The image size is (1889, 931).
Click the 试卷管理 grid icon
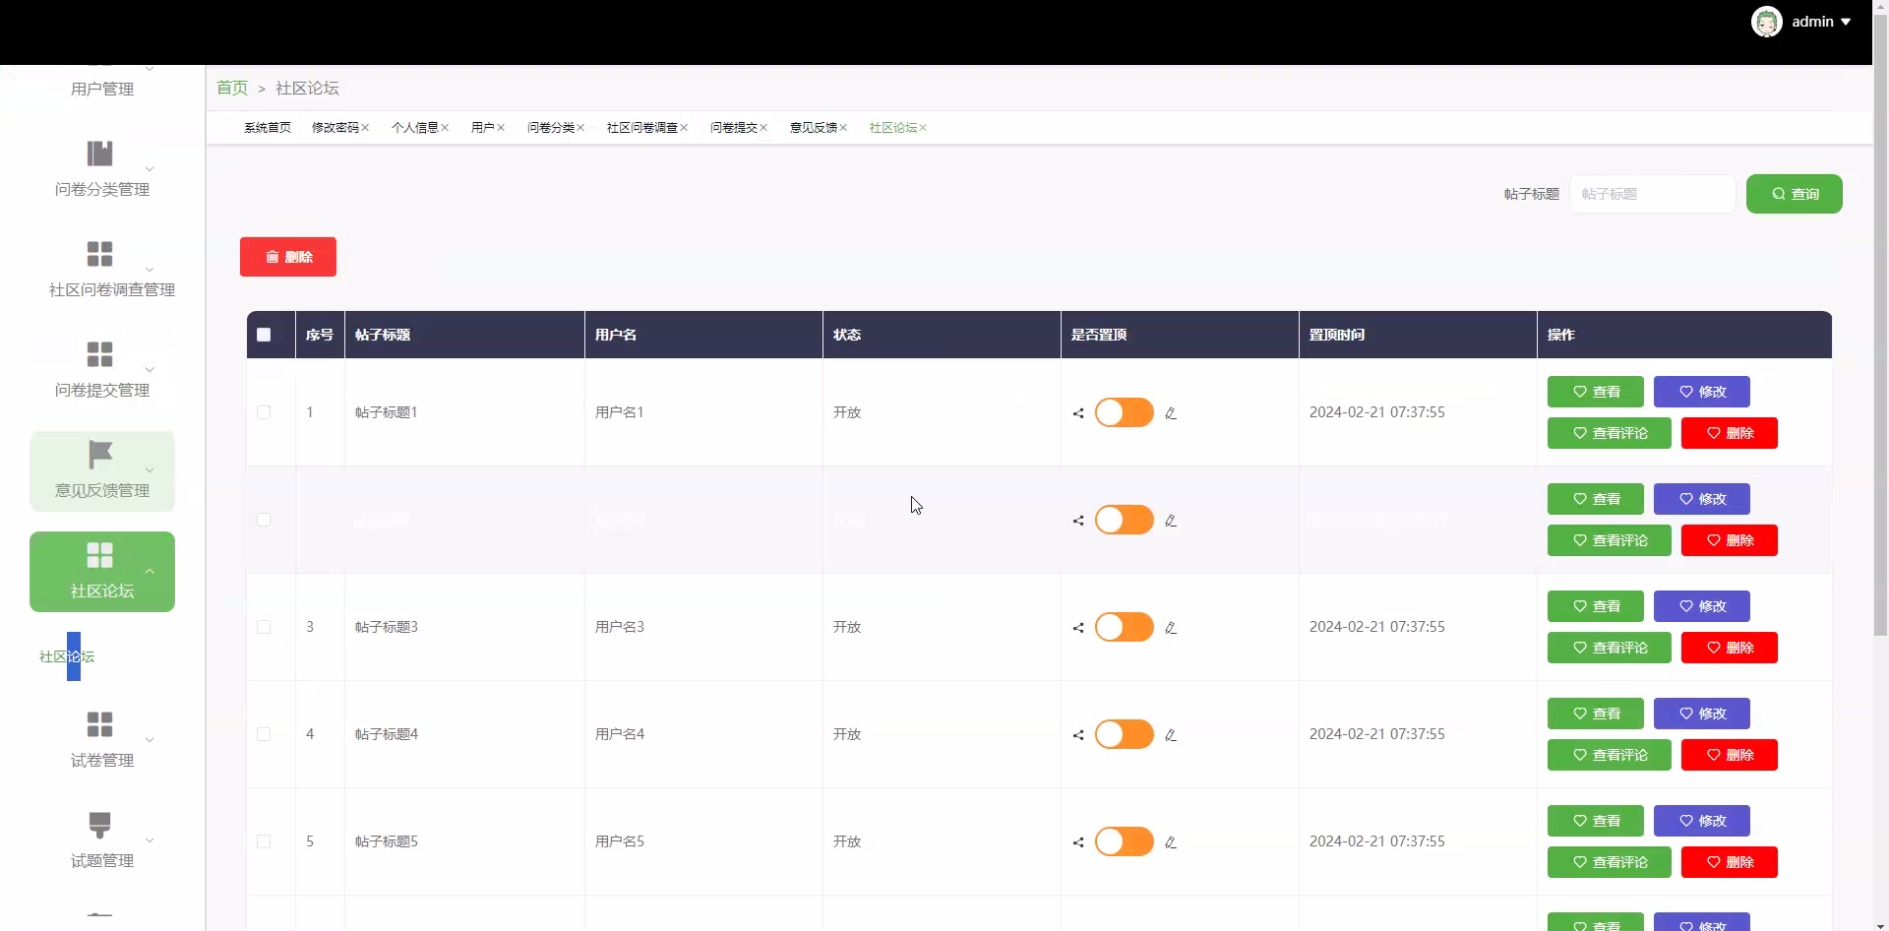(x=100, y=724)
